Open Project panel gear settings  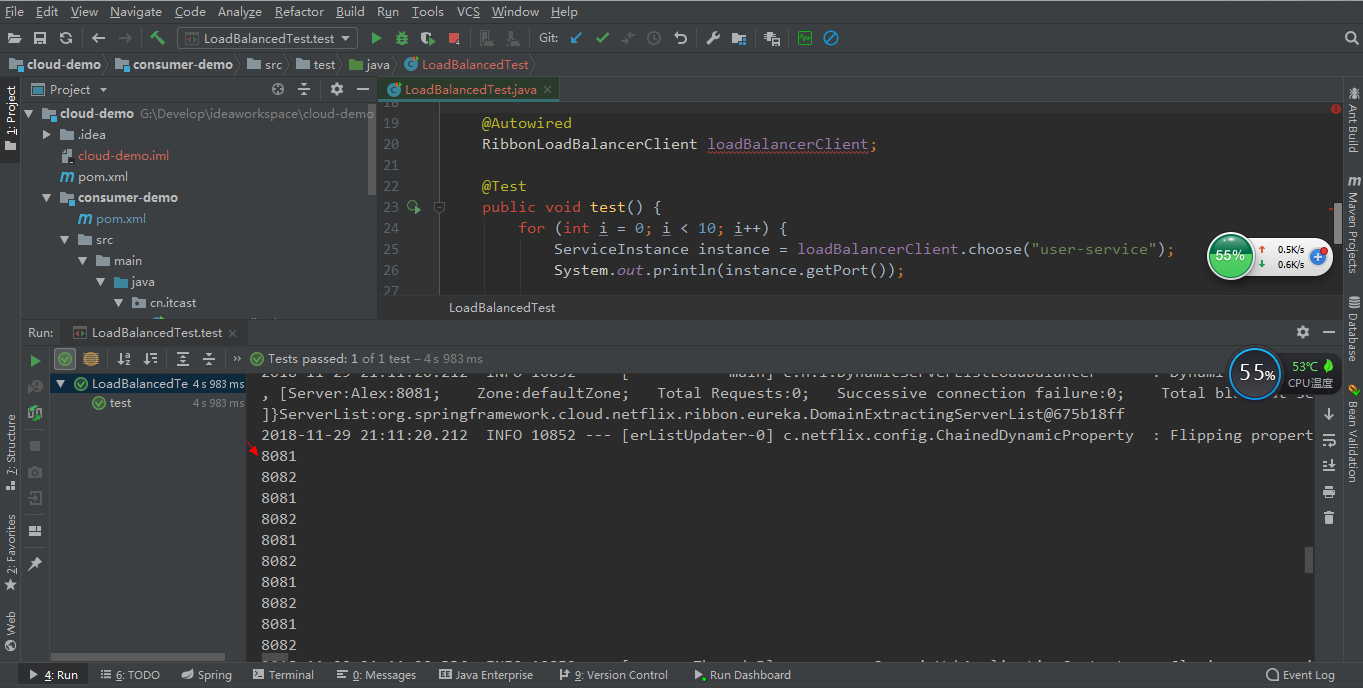pyautogui.click(x=336, y=89)
